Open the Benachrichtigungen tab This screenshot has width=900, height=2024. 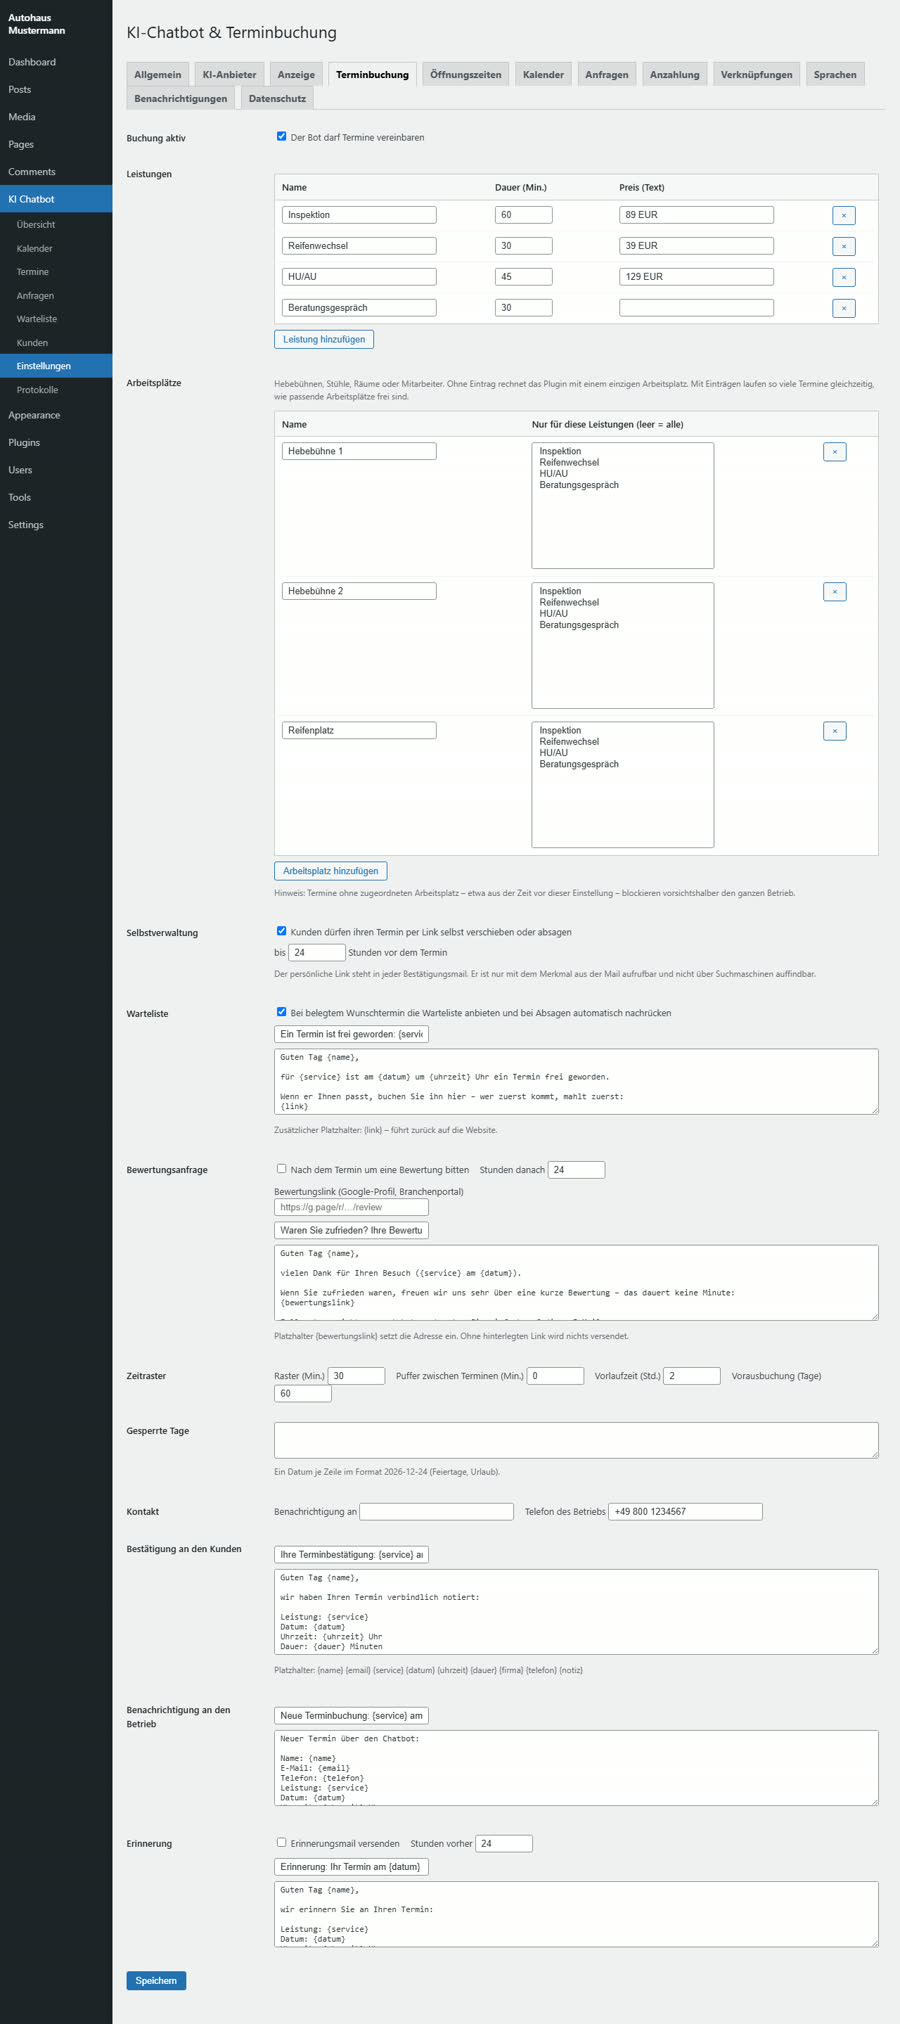click(x=181, y=98)
